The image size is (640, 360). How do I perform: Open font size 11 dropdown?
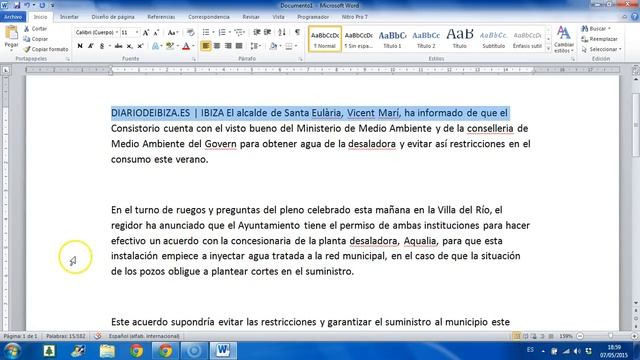137,32
